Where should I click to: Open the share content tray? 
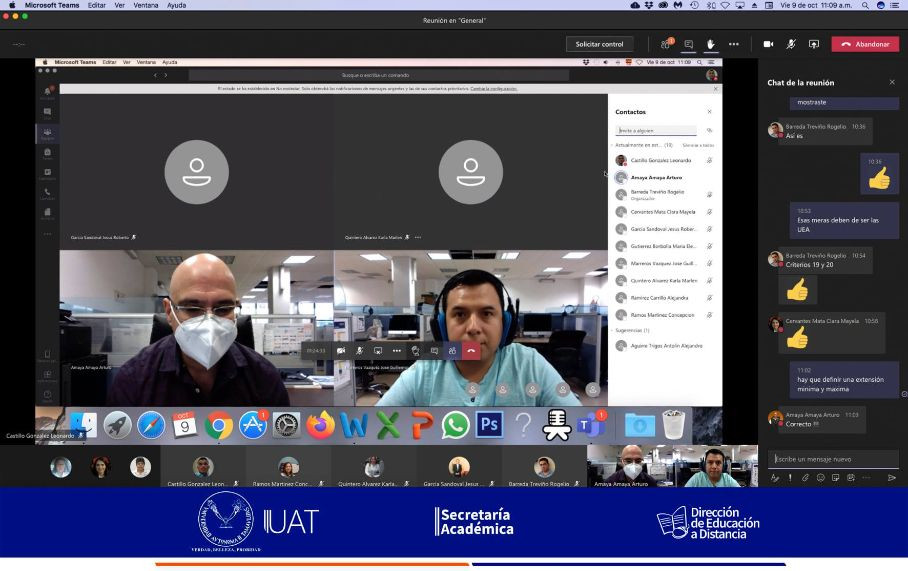point(814,44)
